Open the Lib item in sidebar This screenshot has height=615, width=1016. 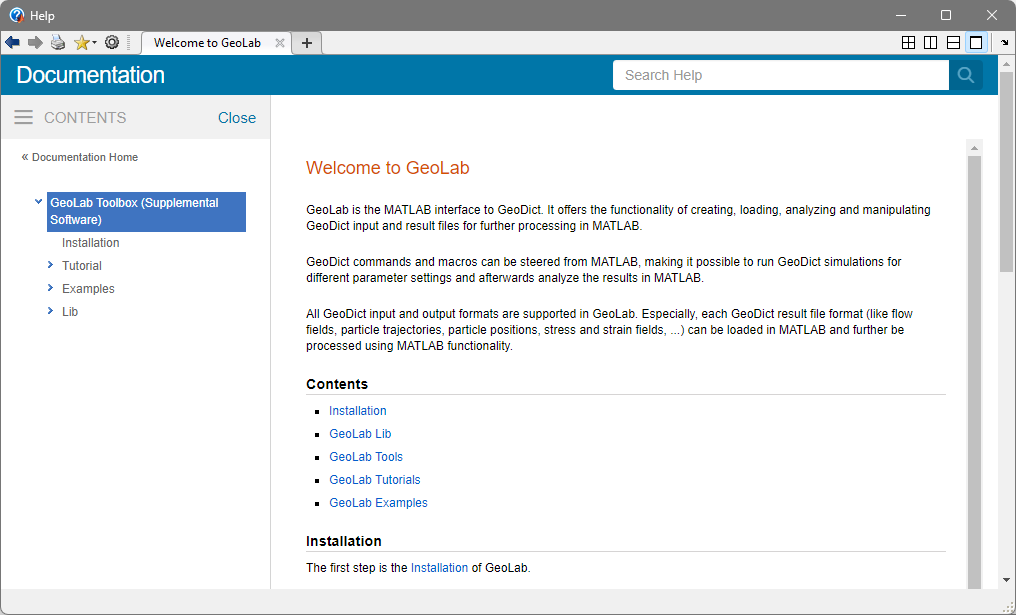(70, 312)
